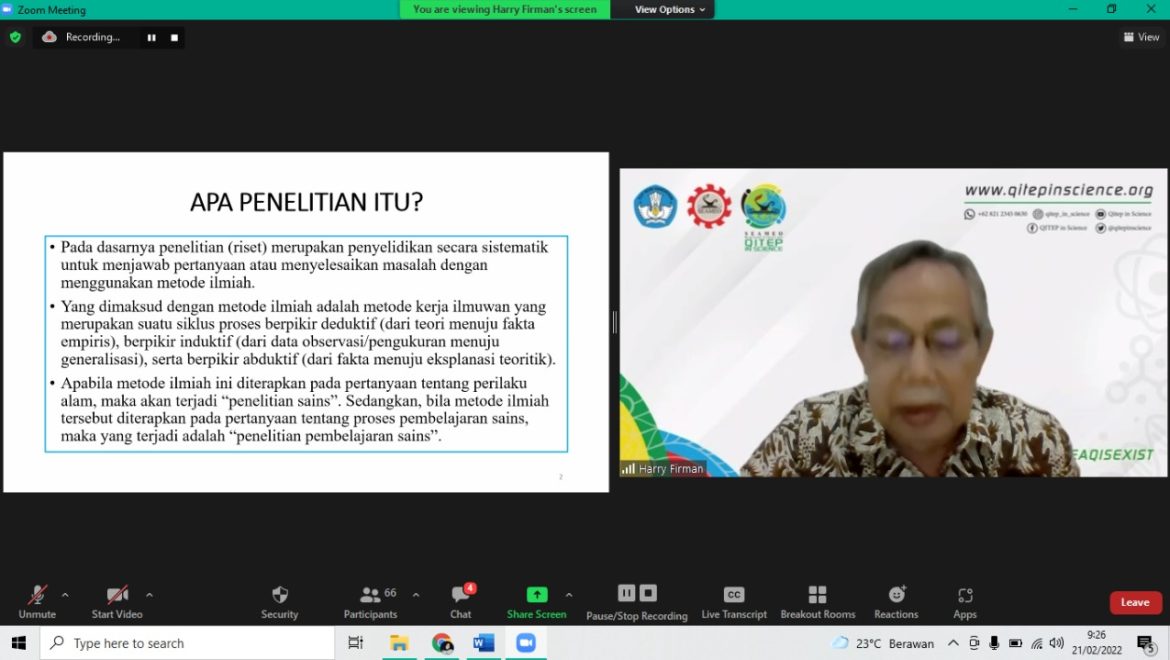Open Zoom Apps
This screenshot has height=660, width=1170.
[964, 598]
